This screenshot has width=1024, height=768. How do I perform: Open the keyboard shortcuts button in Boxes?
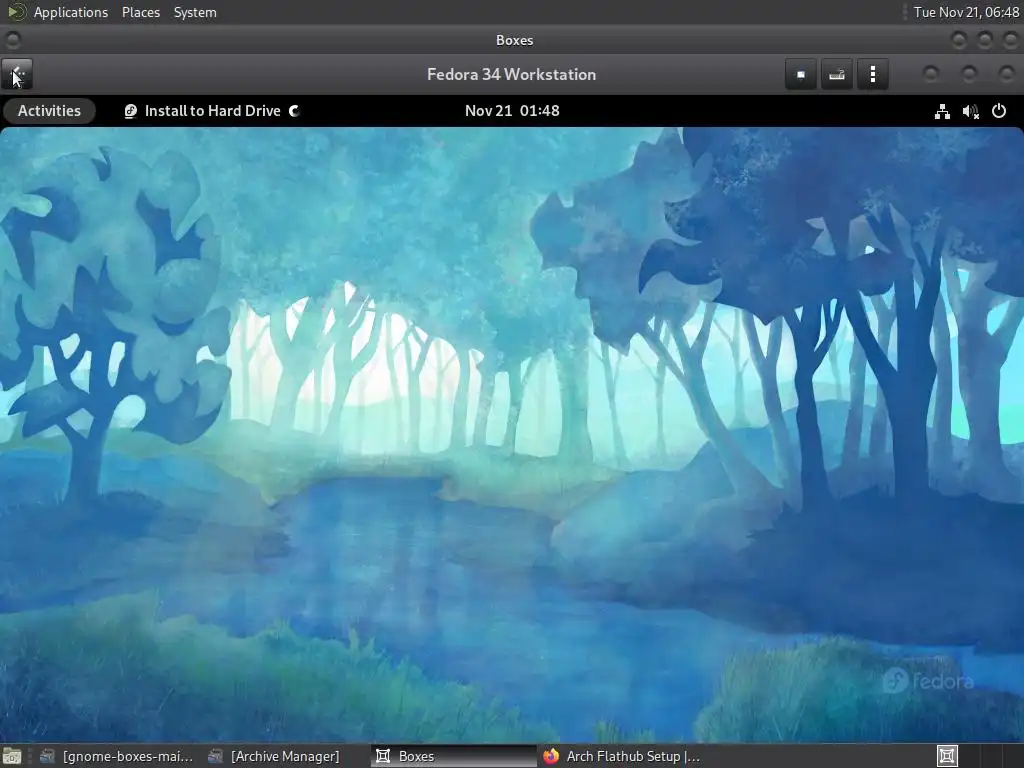(837, 74)
